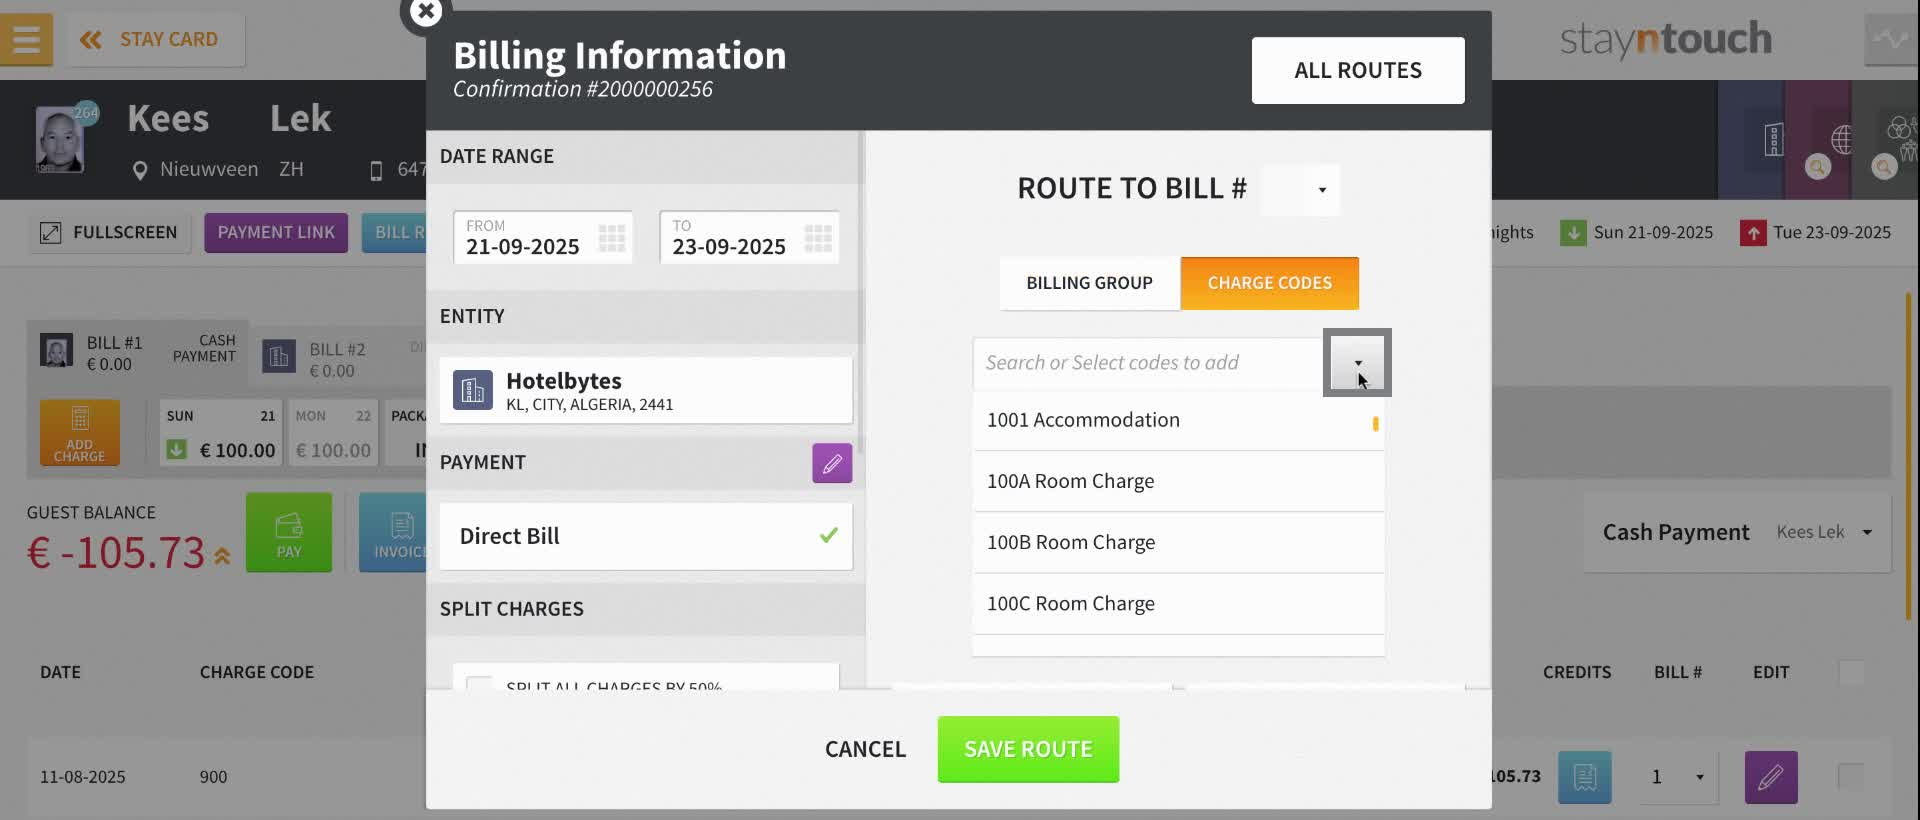The height and width of the screenshot is (820, 1920).
Task: Click the location pin icon near Nieuwveen
Action: (x=140, y=171)
